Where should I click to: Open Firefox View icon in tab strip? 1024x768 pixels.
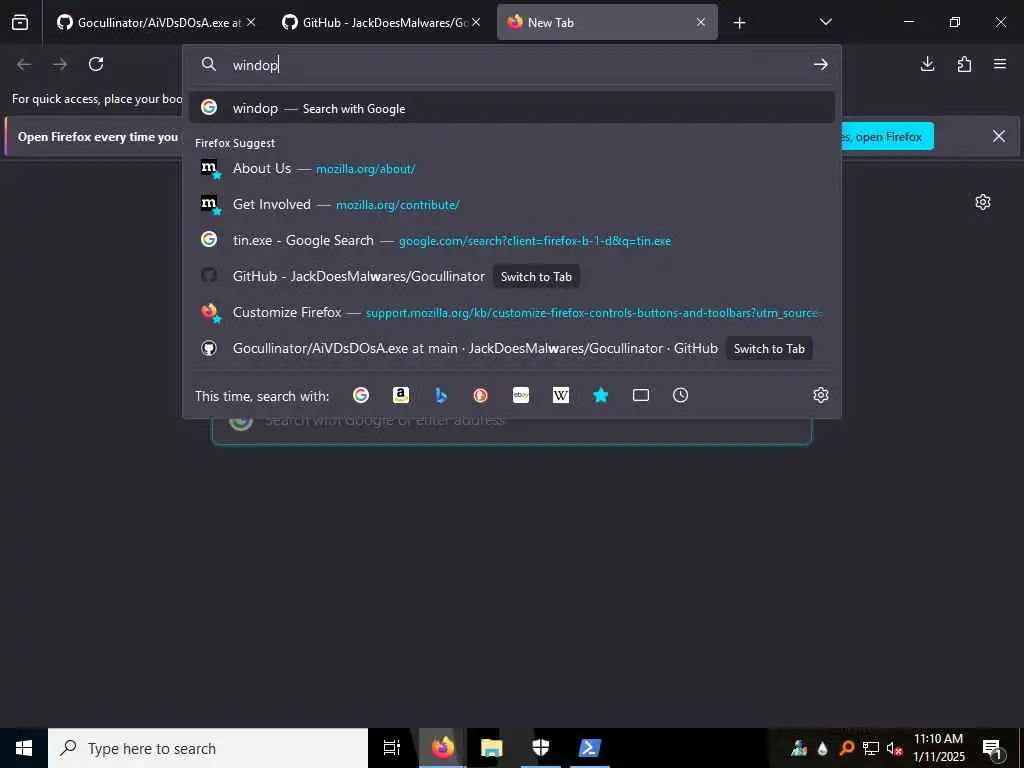pos(20,22)
